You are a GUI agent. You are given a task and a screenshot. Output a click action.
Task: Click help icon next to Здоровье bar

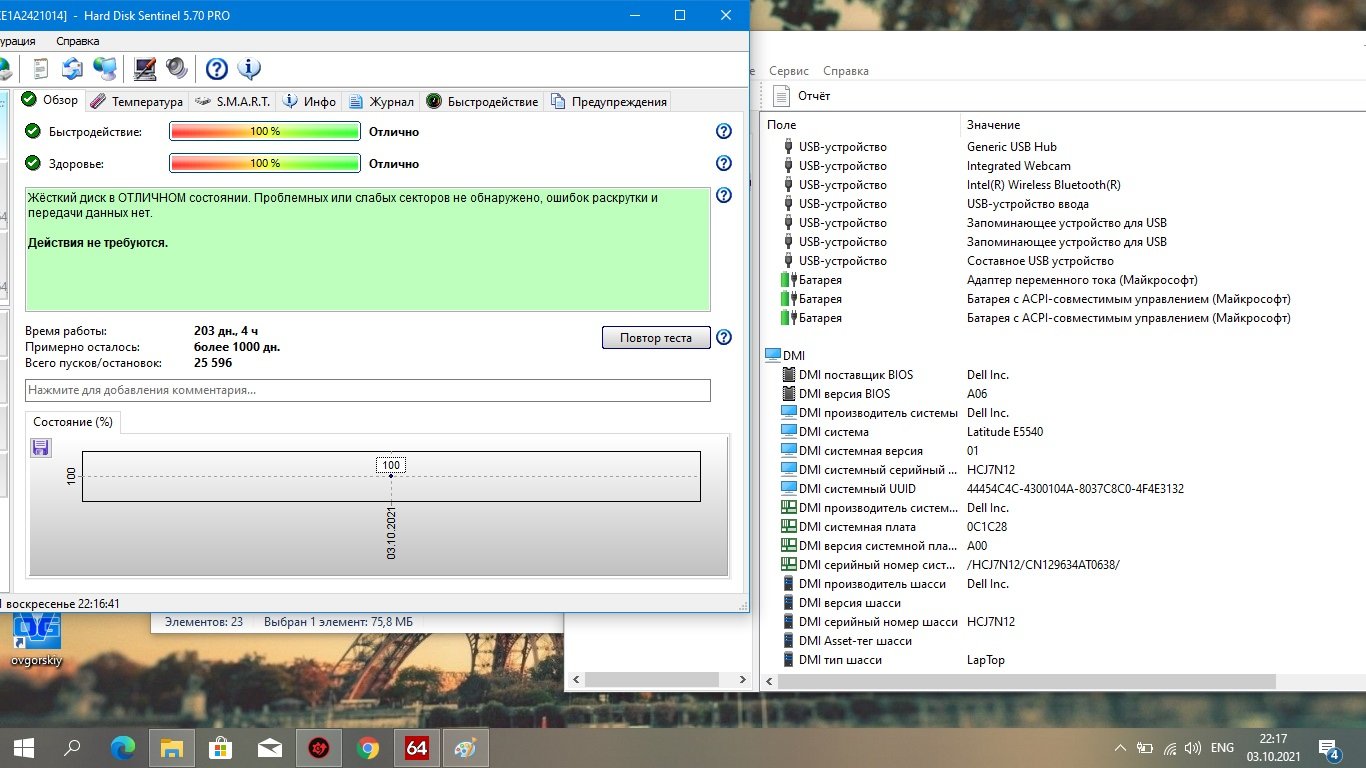click(x=724, y=163)
